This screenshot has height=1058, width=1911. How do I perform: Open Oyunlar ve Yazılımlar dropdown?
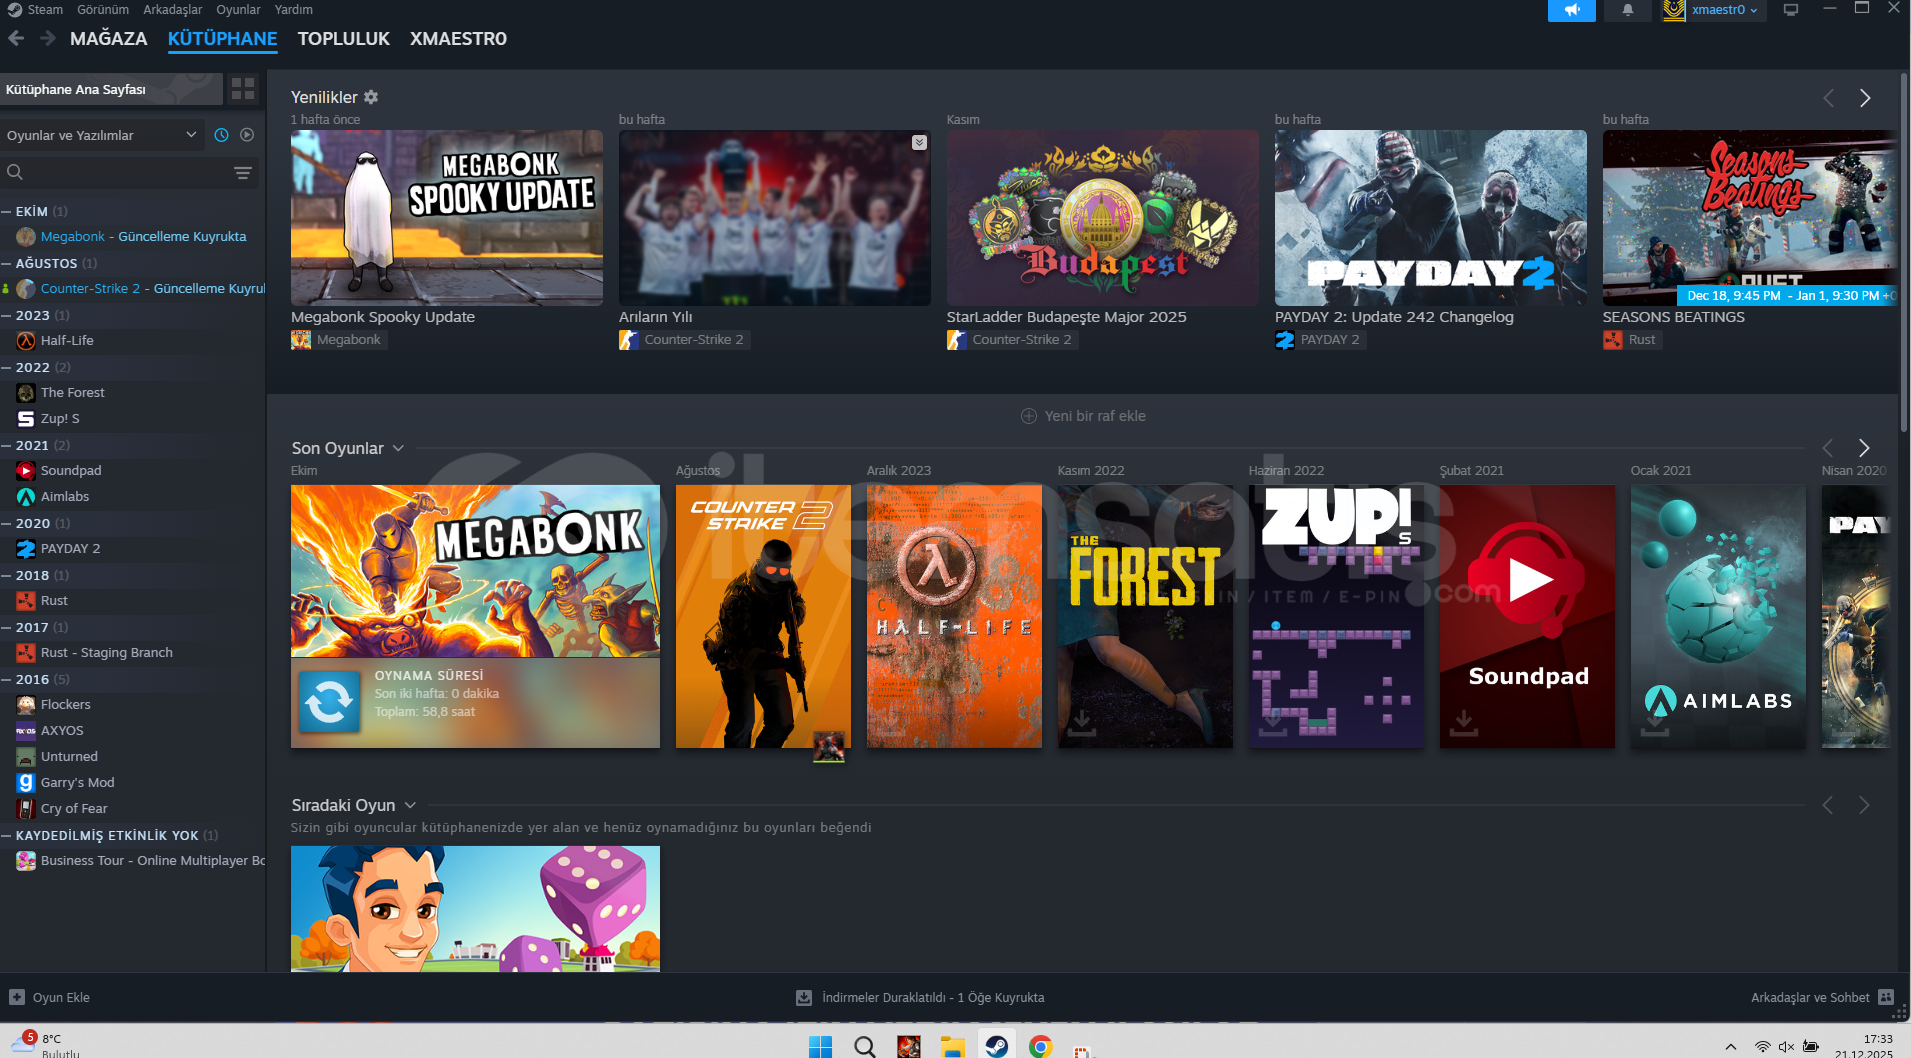pyautogui.click(x=102, y=135)
